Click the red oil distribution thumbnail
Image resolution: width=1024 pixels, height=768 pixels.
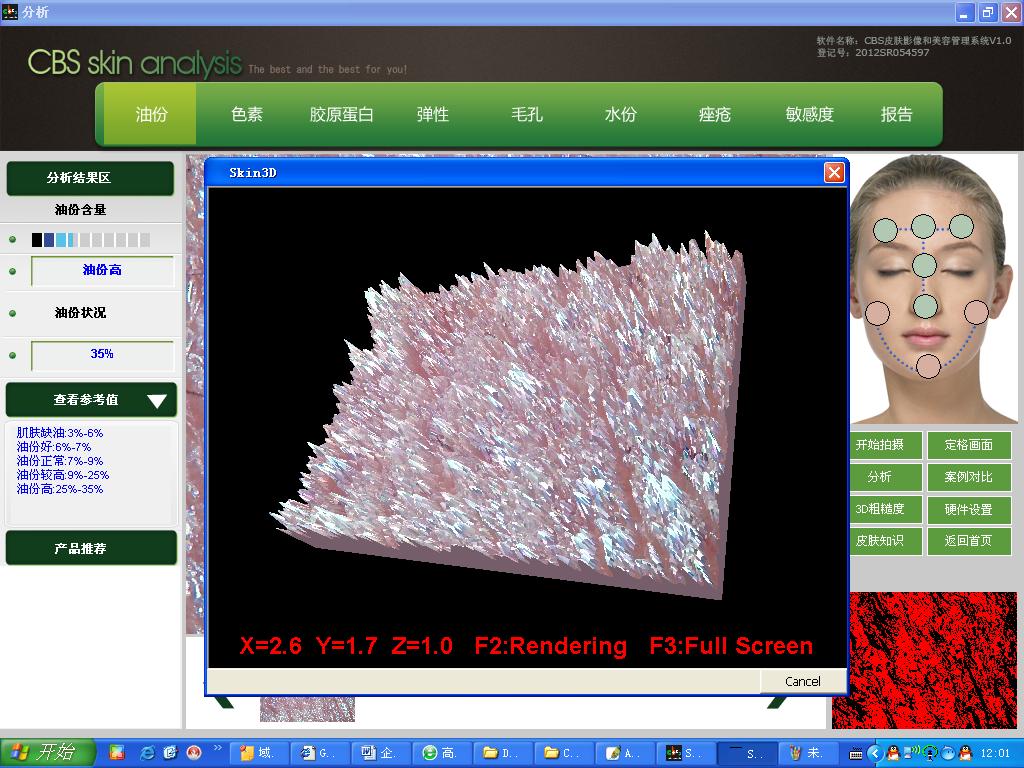(923, 660)
